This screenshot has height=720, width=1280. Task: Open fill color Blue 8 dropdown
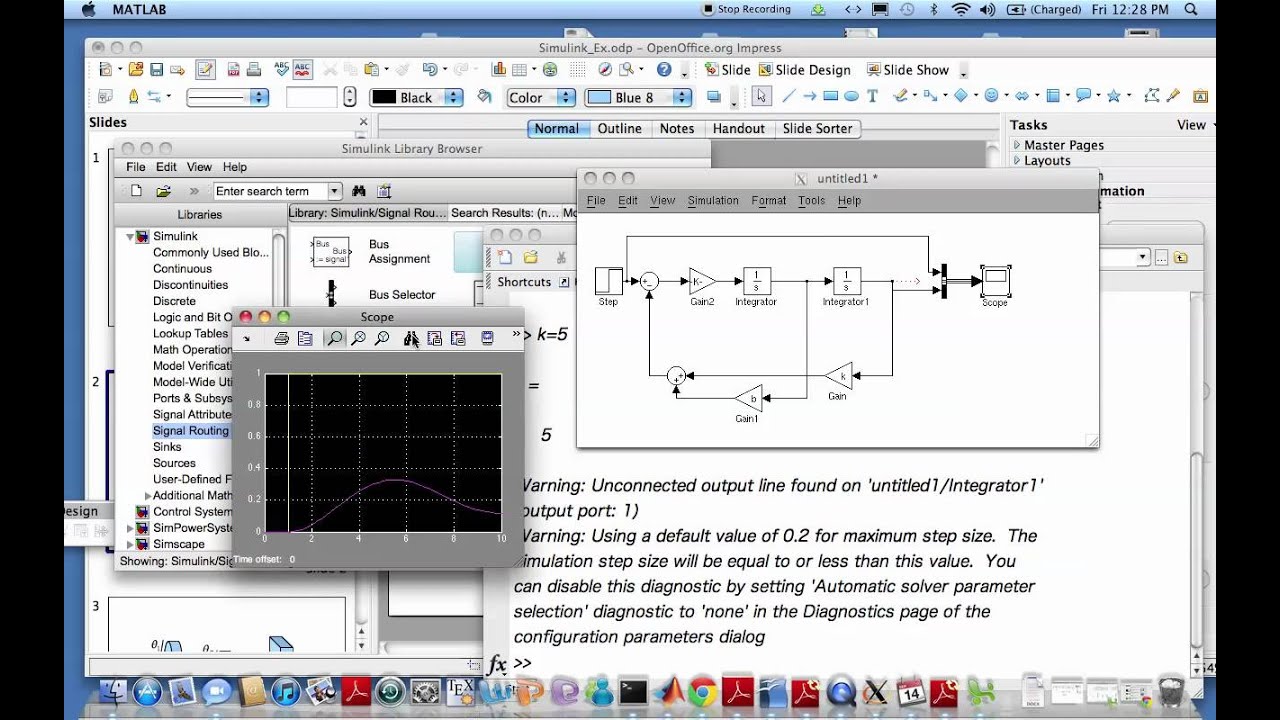(682, 97)
